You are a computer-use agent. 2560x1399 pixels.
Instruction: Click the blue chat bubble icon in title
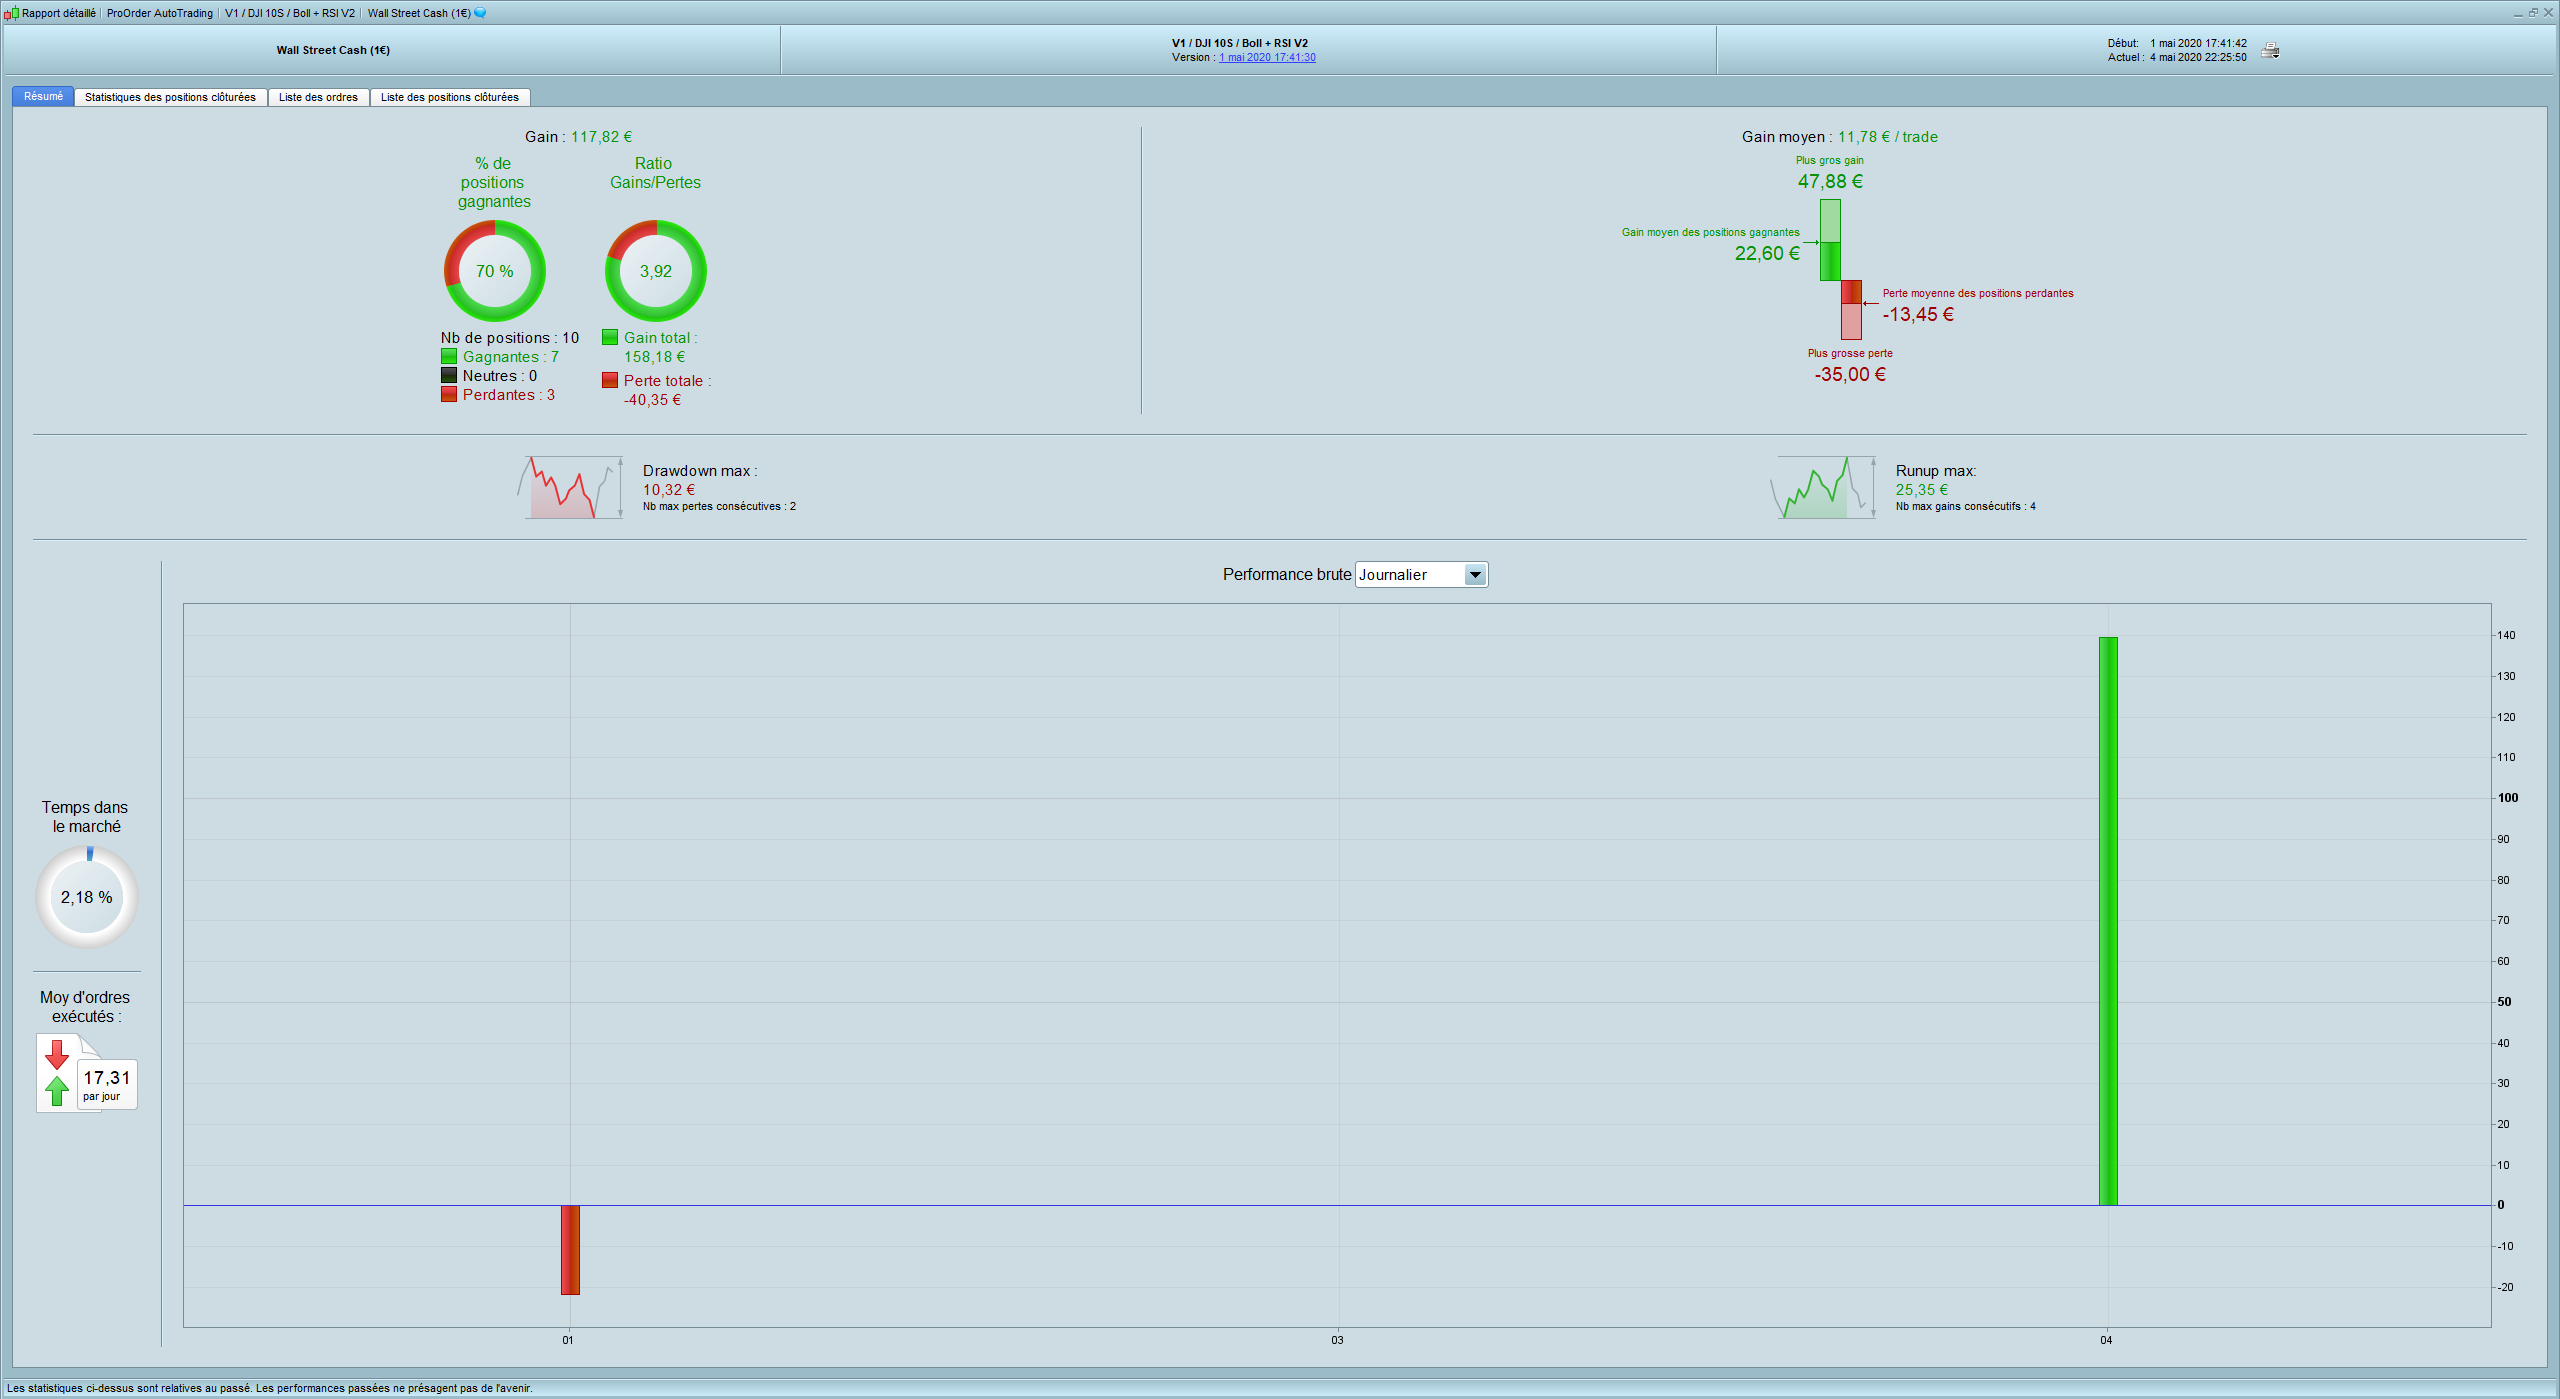click(480, 13)
